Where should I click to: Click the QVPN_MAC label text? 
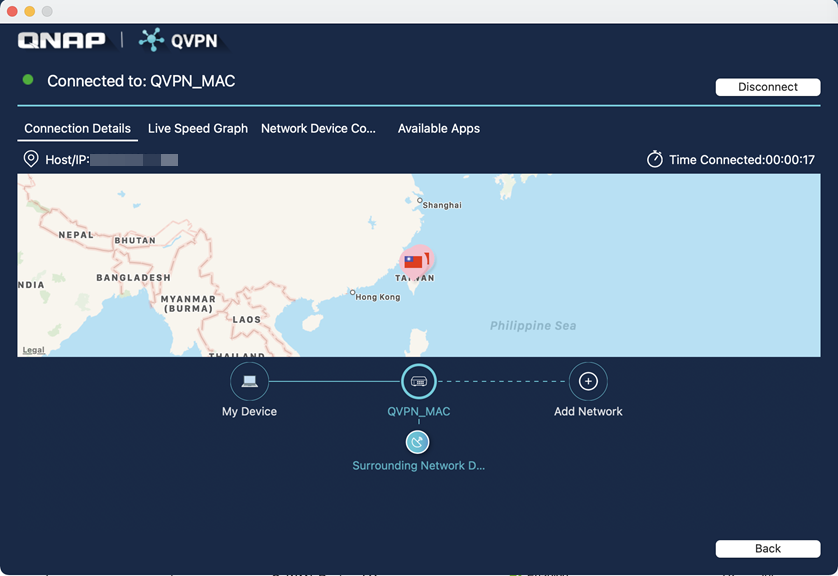coord(418,411)
